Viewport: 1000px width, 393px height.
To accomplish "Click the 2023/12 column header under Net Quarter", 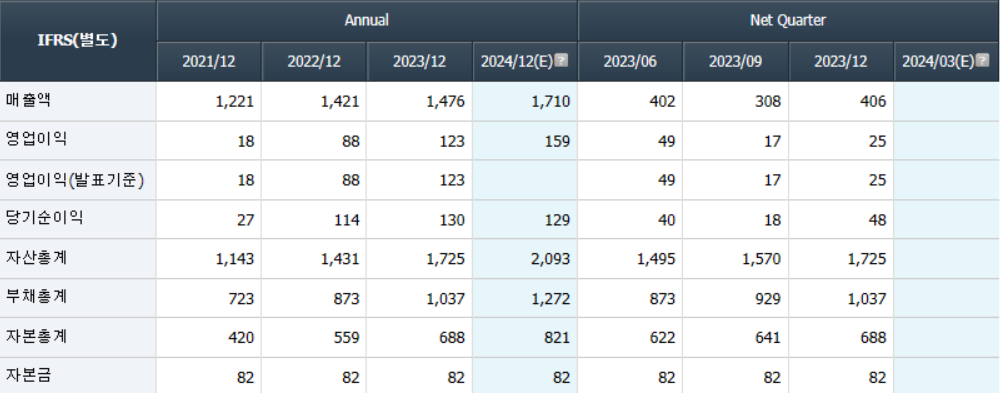I will (x=841, y=62).
